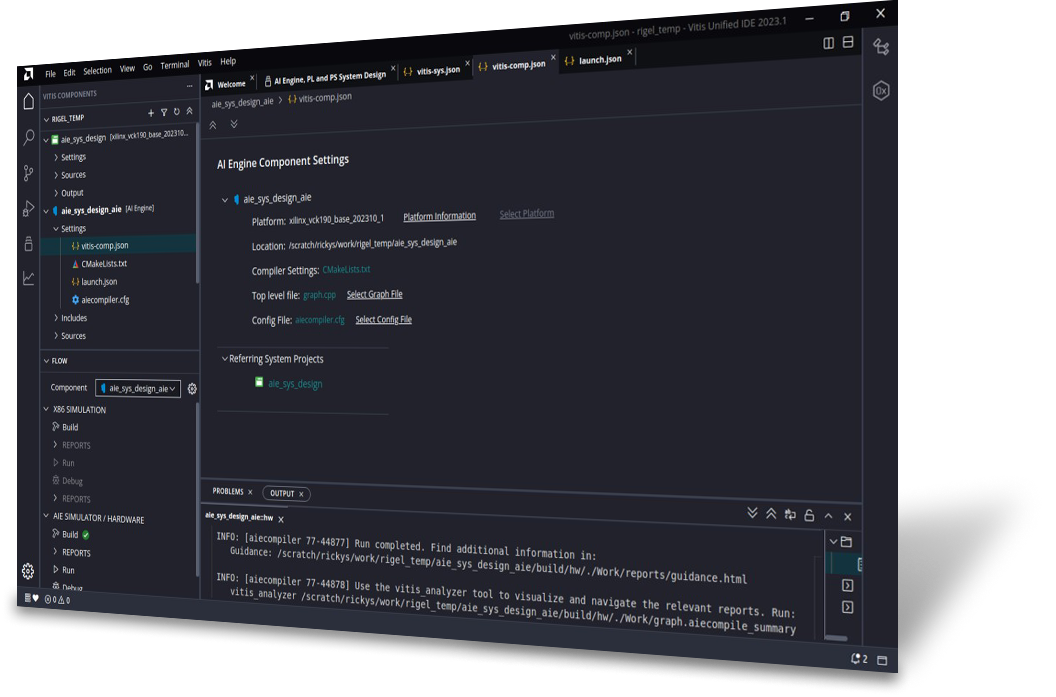
Task: Toggle panel layout icon in status bar
Action: [x=882, y=660]
